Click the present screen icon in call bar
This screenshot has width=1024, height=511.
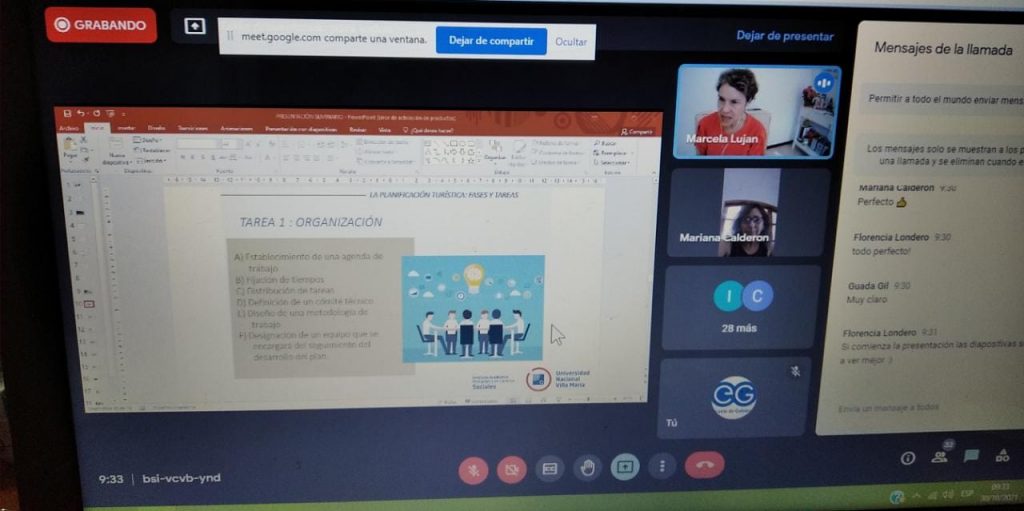[625, 467]
